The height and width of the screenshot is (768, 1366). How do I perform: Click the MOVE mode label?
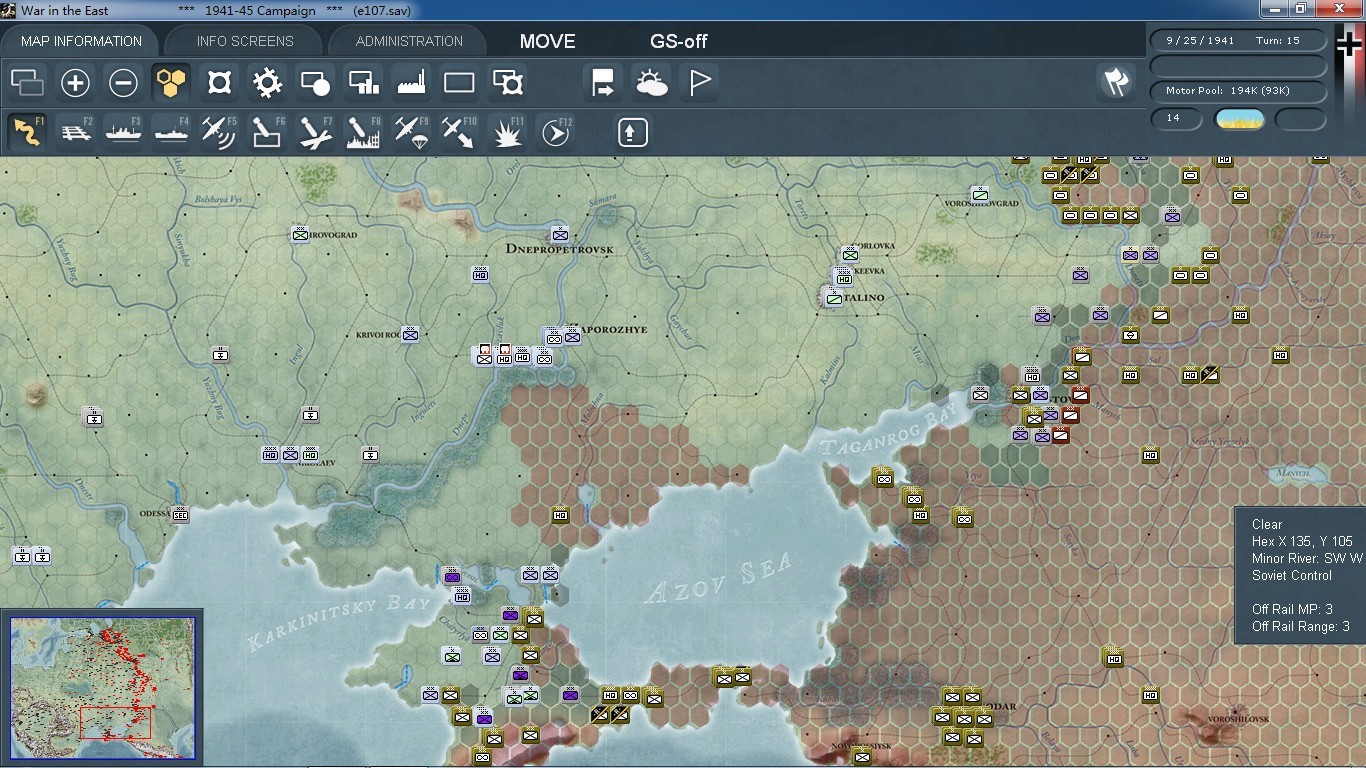pyautogui.click(x=547, y=41)
